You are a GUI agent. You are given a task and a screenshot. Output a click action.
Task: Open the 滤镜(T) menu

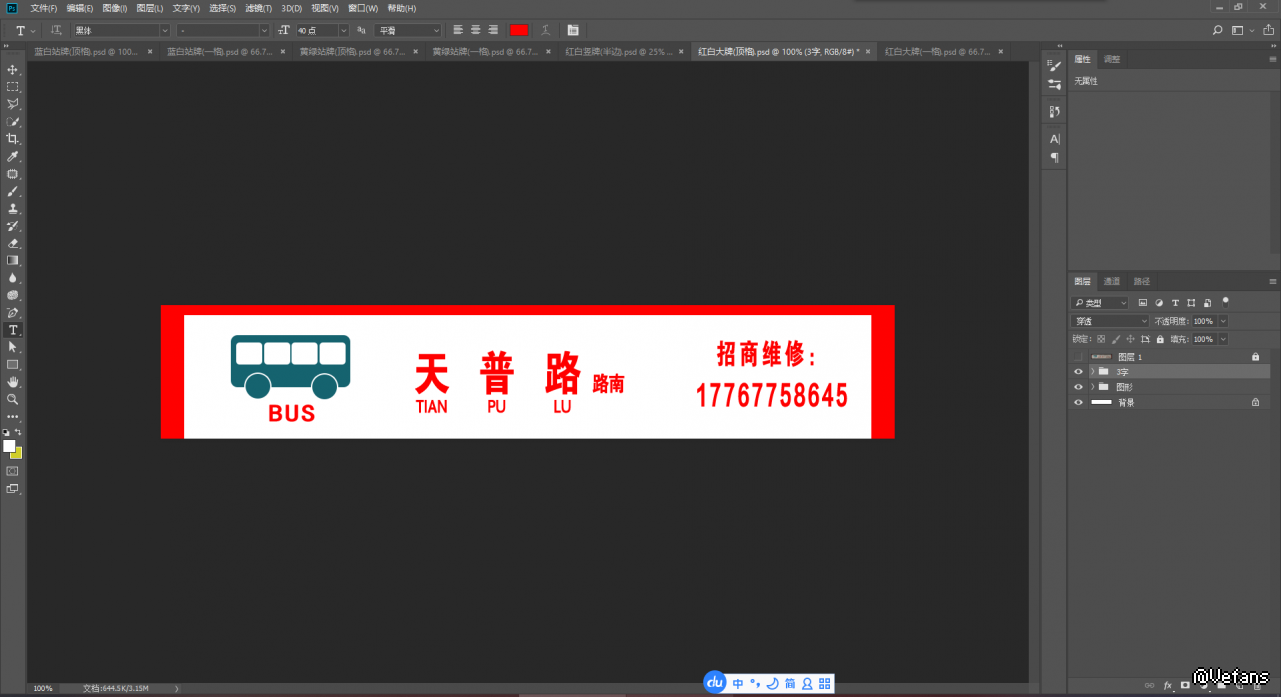click(x=259, y=8)
